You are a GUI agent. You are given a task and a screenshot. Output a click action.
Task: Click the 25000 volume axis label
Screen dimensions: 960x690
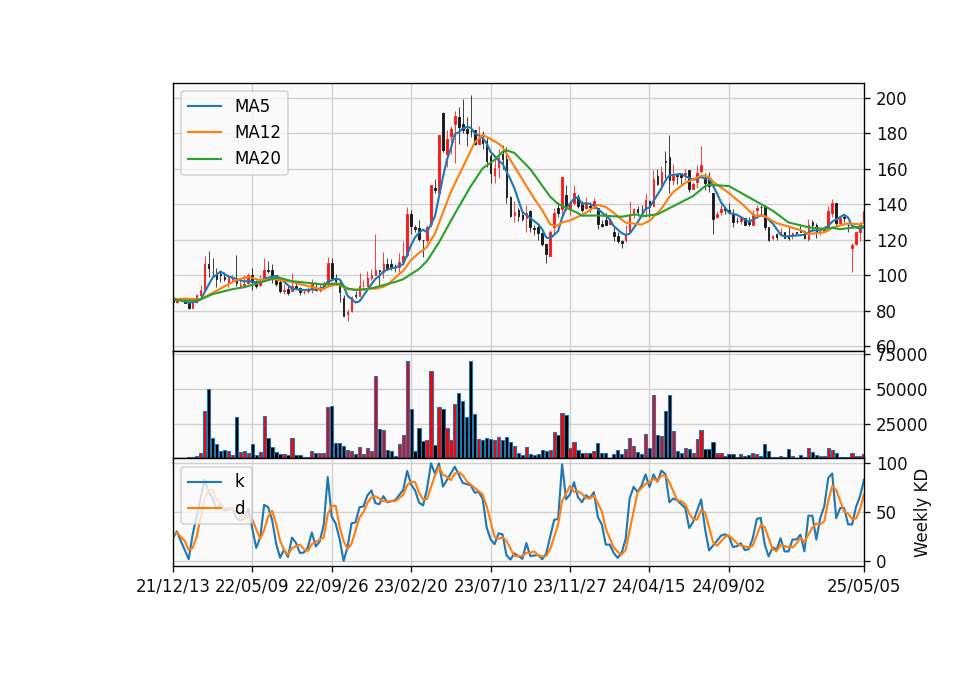pos(901,424)
